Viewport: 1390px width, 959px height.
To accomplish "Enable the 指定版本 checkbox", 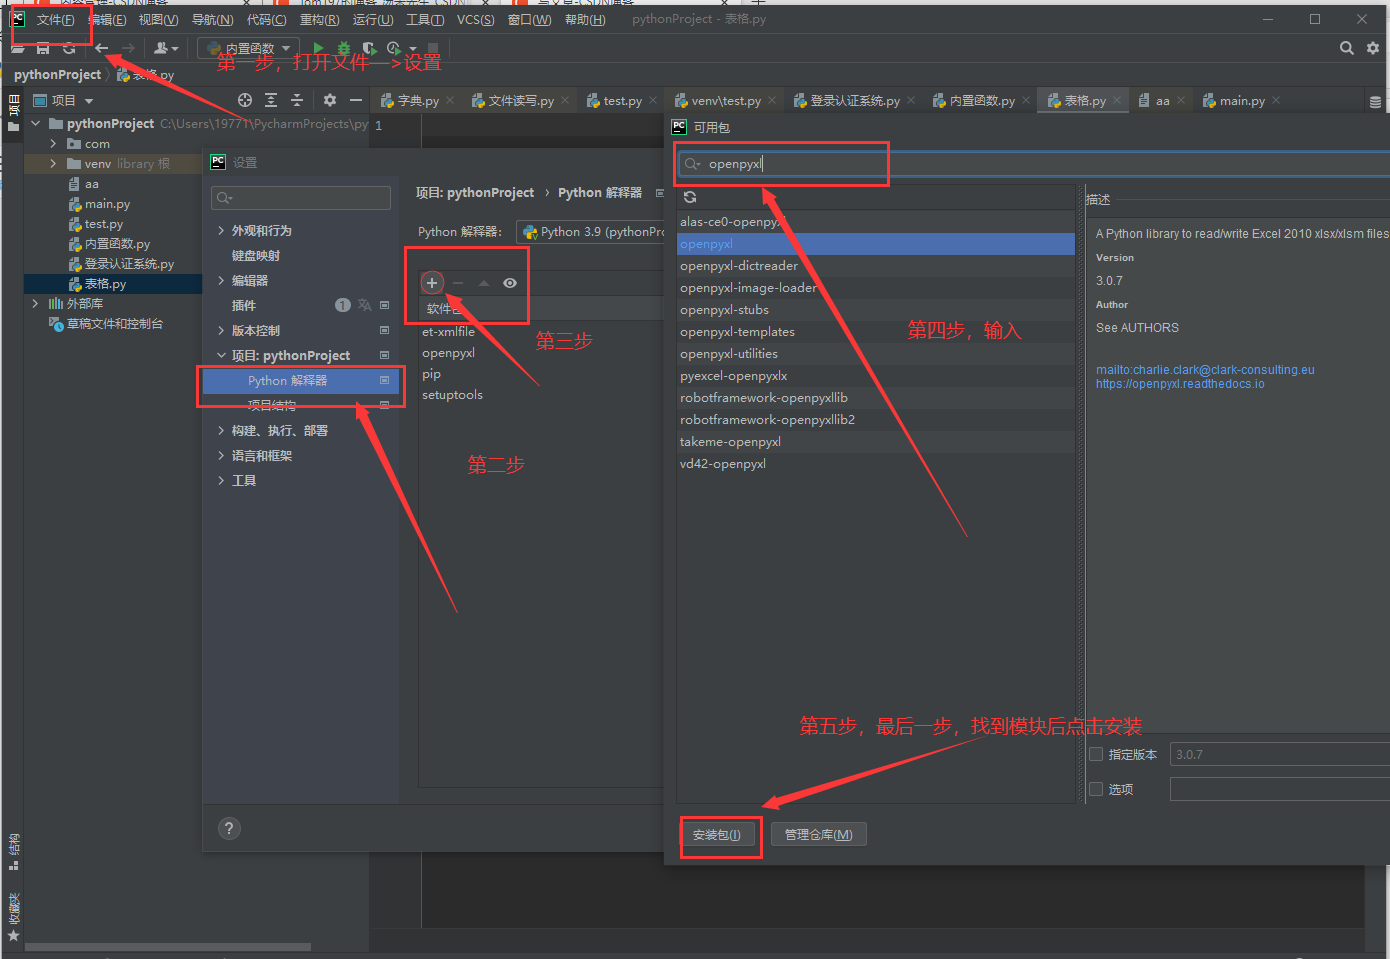I will [1096, 755].
